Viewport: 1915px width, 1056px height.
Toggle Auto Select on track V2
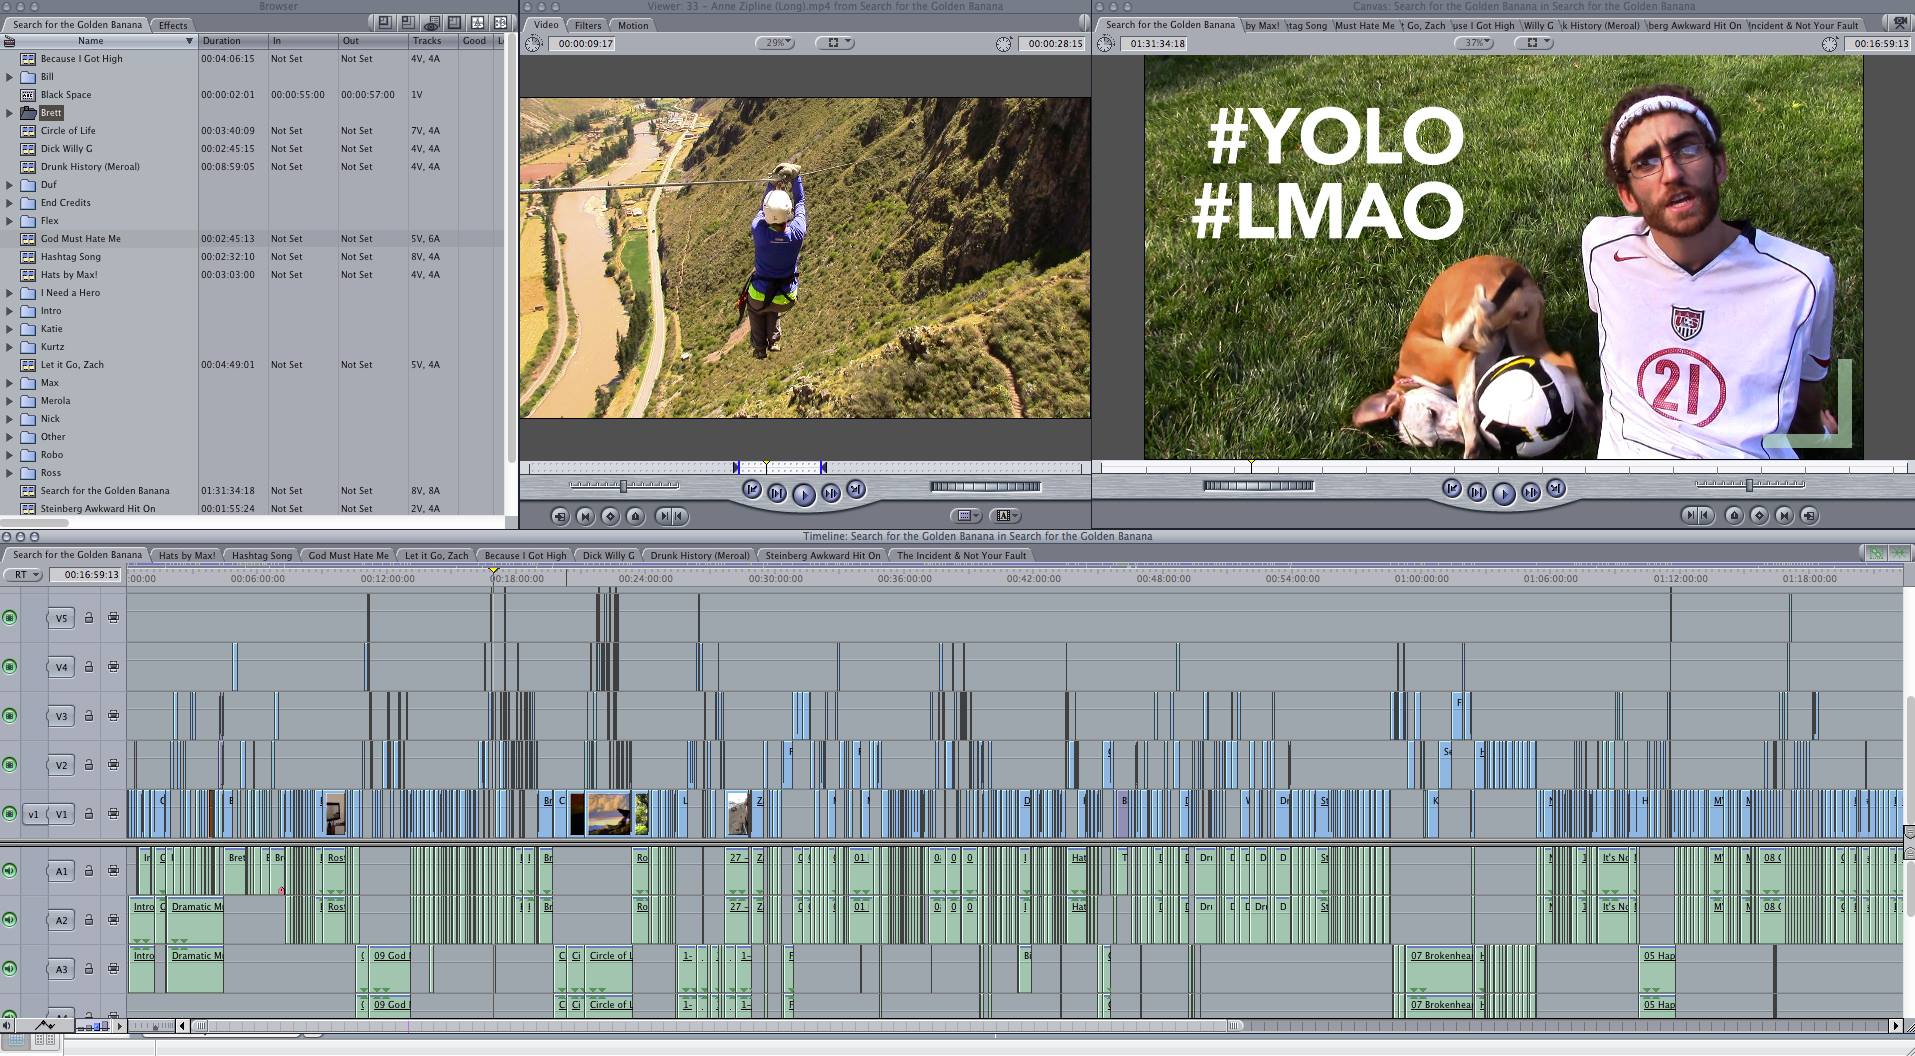point(113,765)
